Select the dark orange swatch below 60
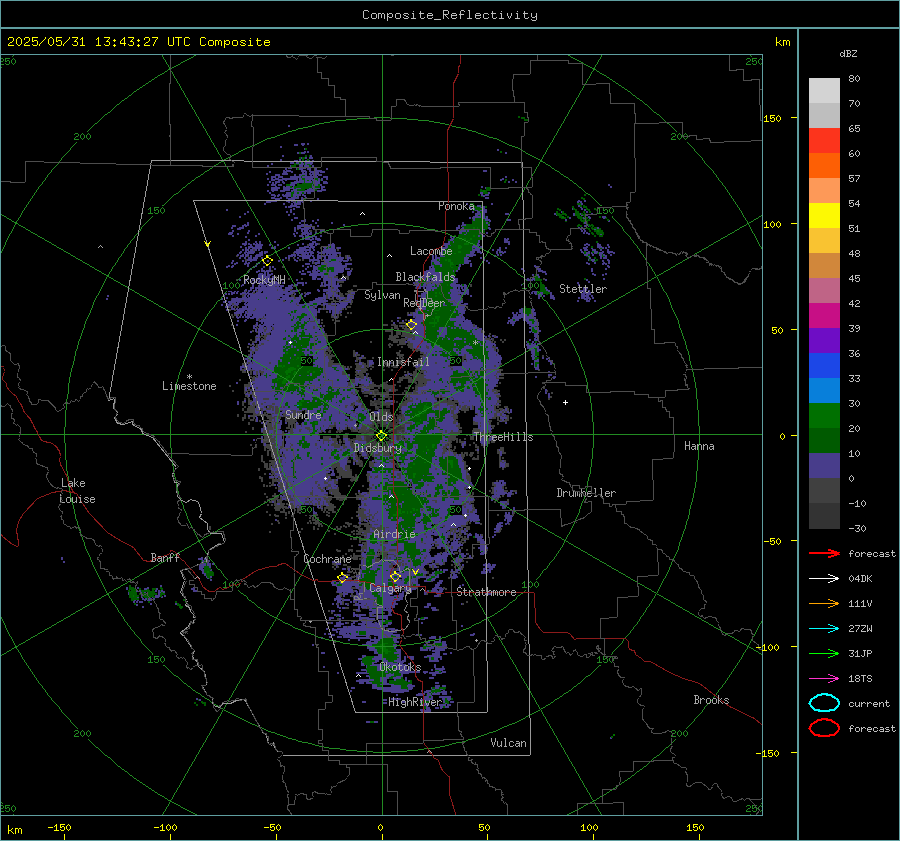900x841 pixels. point(824,165)
